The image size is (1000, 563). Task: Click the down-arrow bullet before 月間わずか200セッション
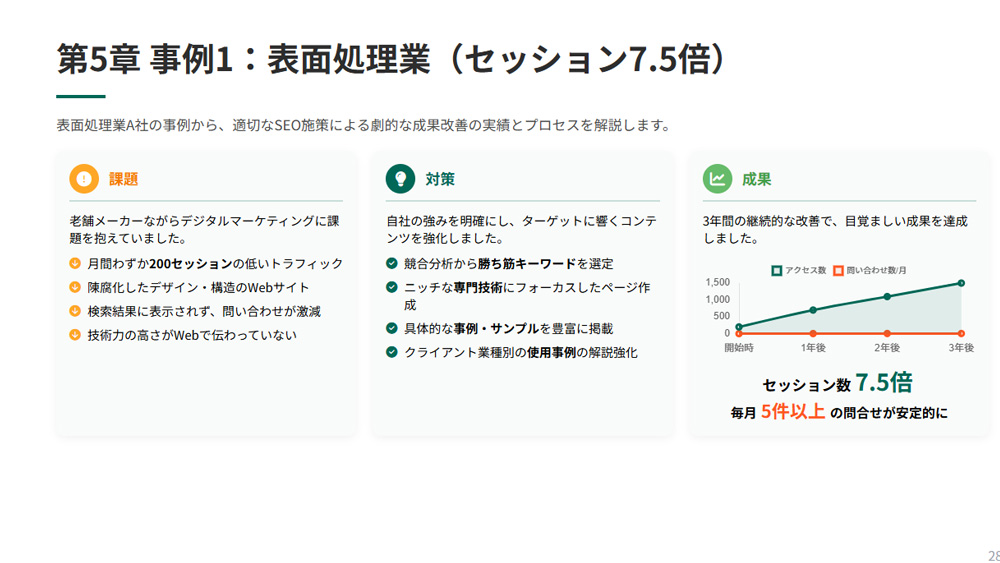75,263
